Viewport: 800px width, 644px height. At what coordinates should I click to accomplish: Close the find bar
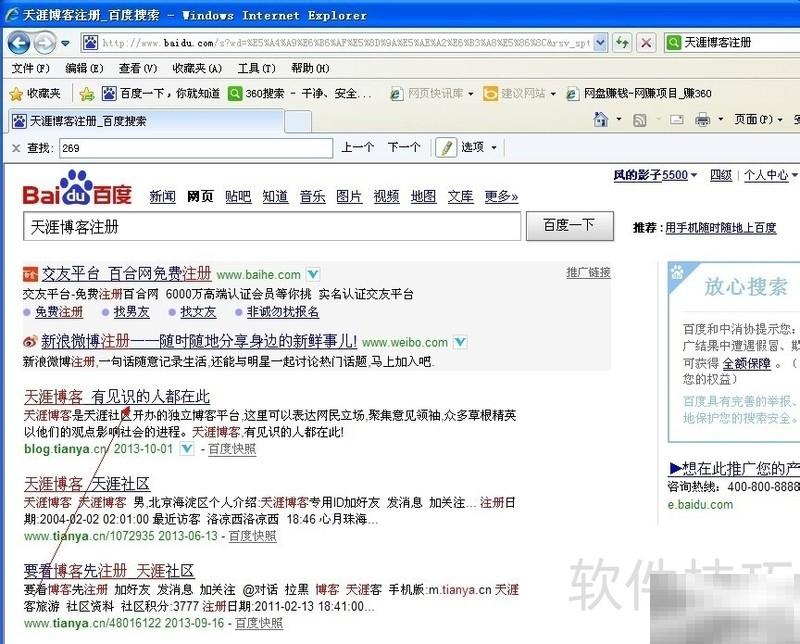(x=16, y=148)
